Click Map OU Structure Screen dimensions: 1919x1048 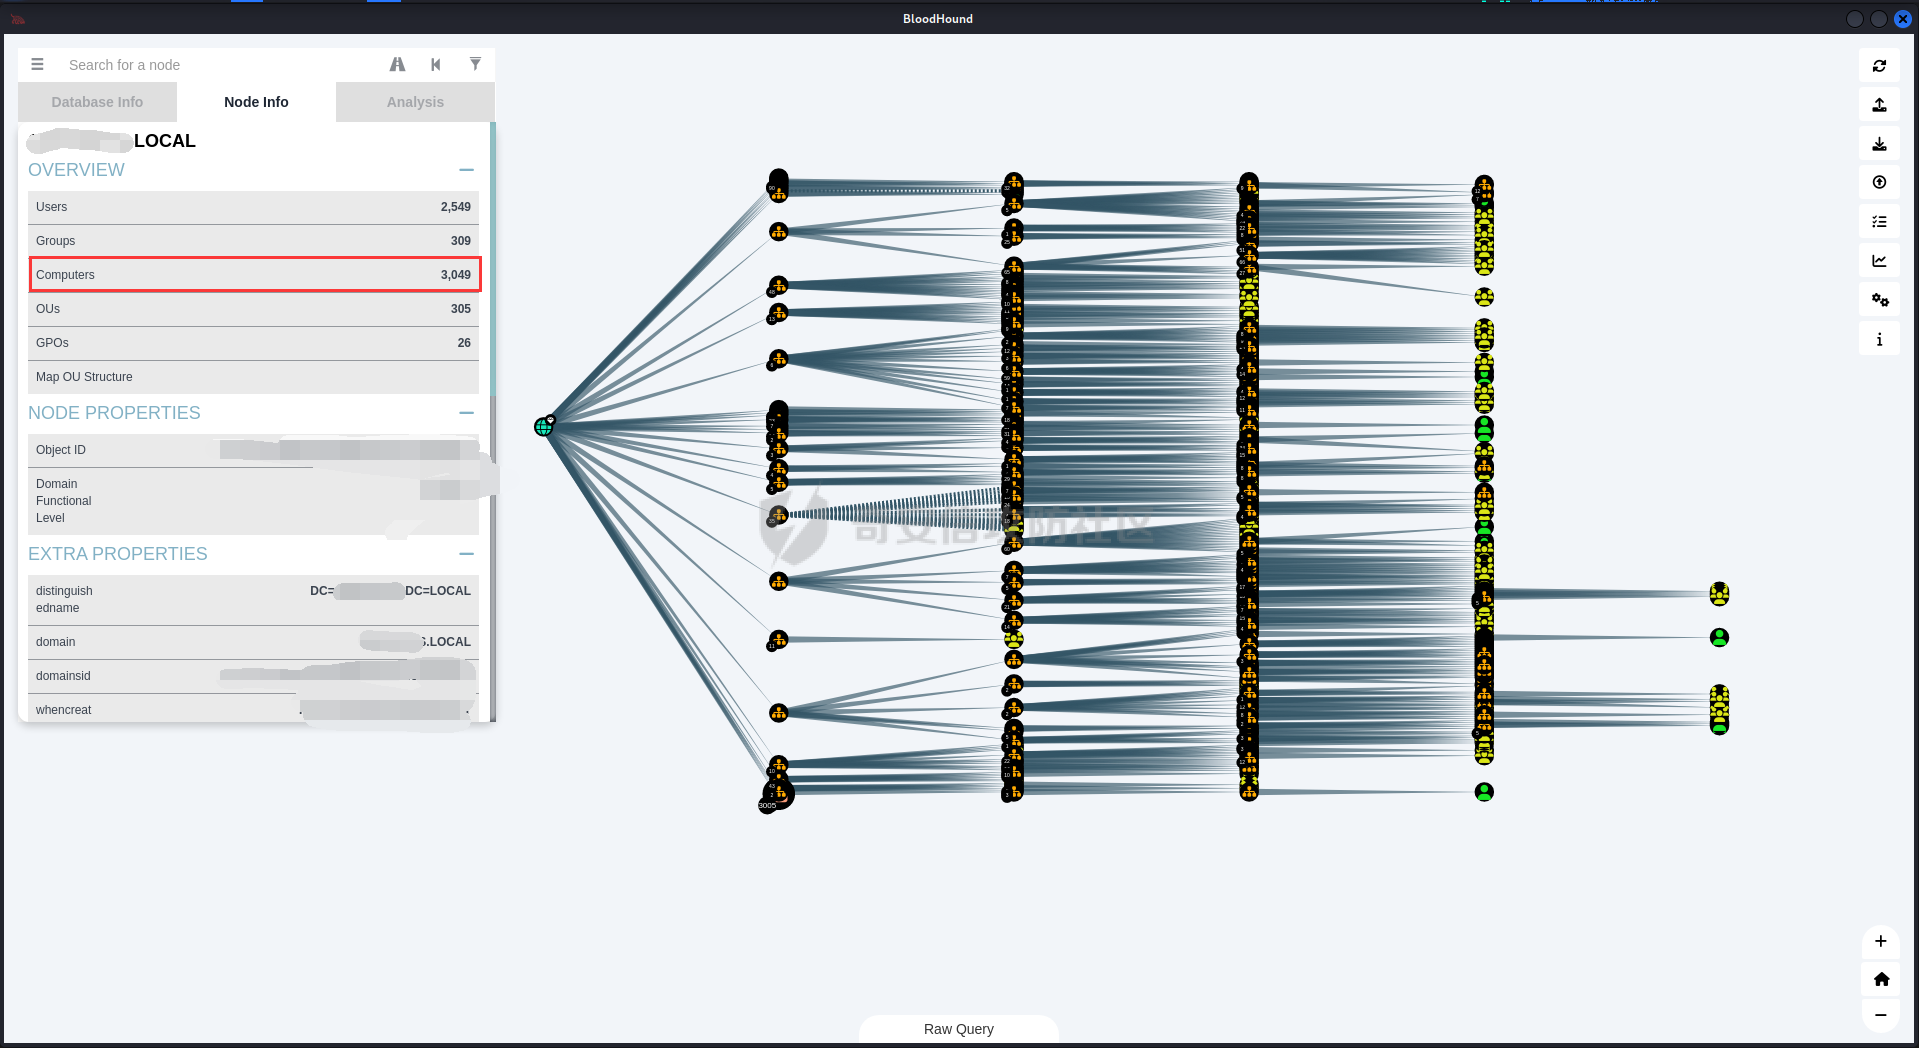click(x=254, y=377)
